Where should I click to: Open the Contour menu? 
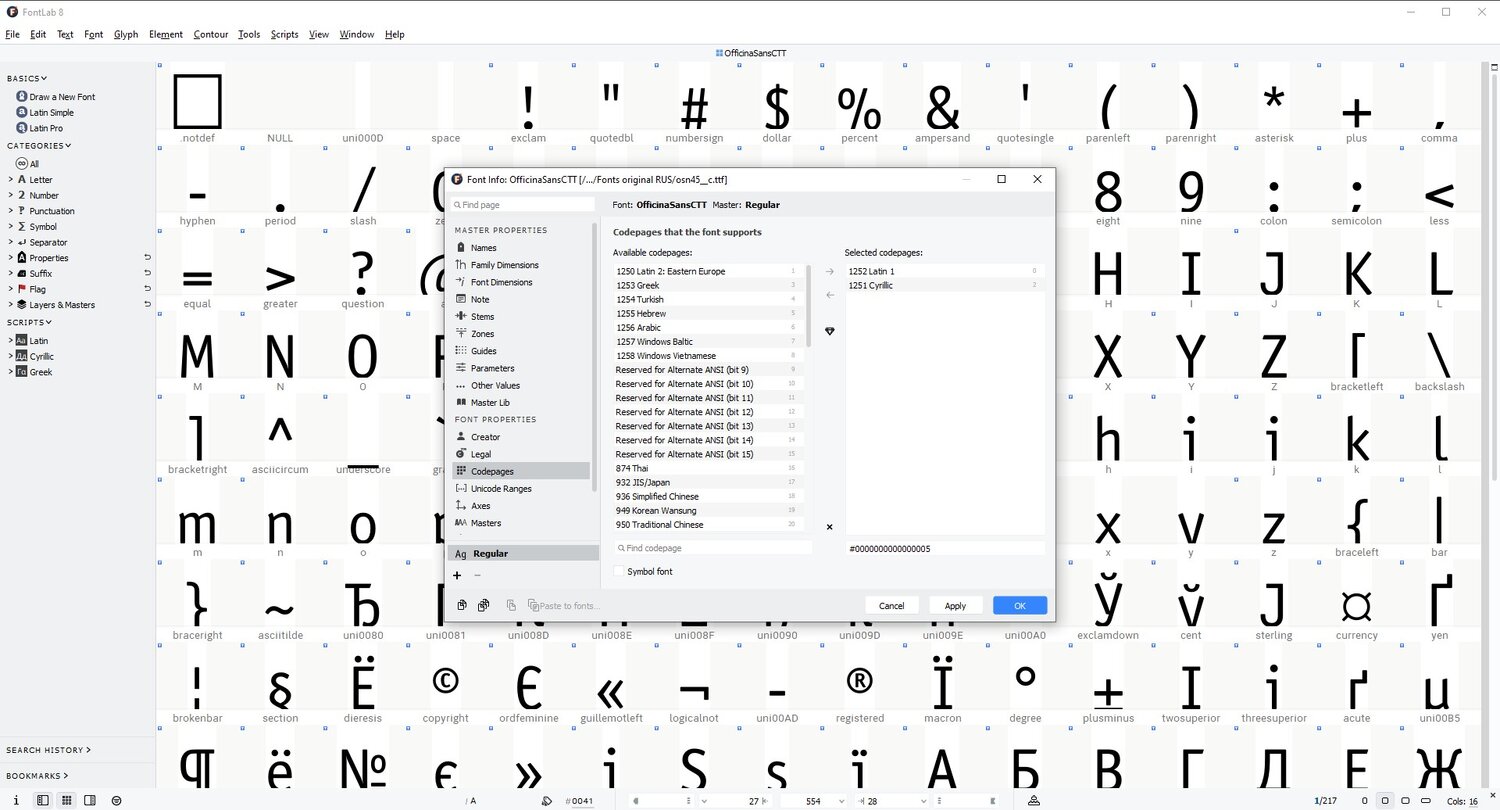[211, 34]
